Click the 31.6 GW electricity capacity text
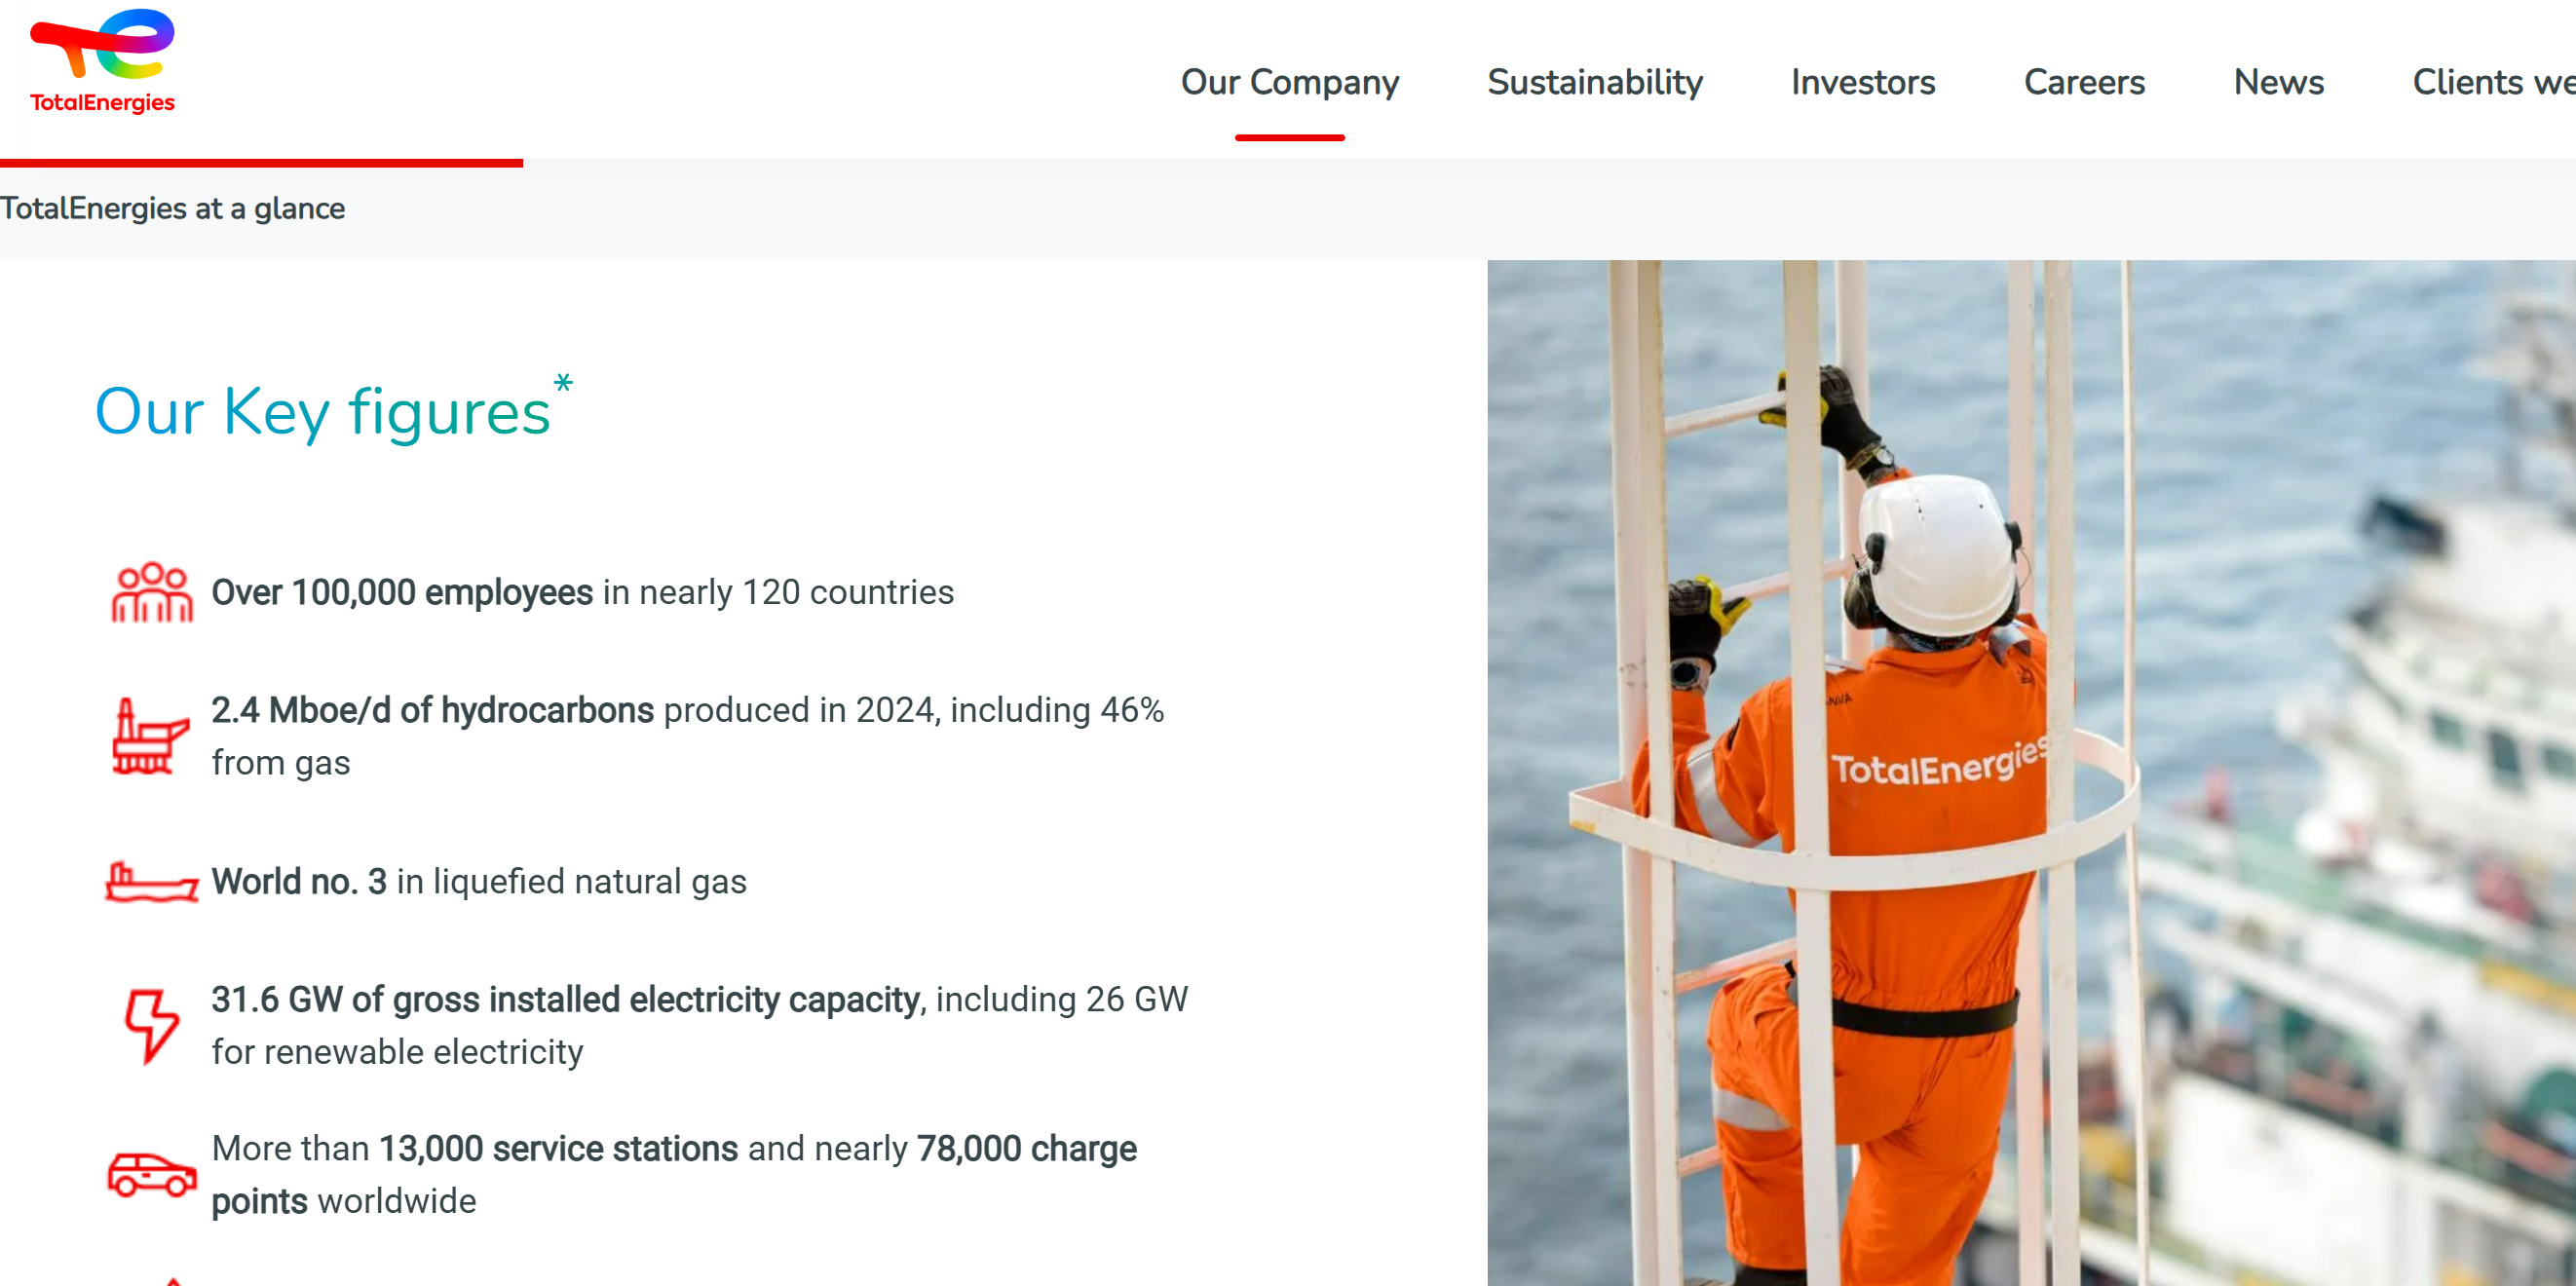This screenshot has height=1286, width=2576. [x=565, y=1000]
